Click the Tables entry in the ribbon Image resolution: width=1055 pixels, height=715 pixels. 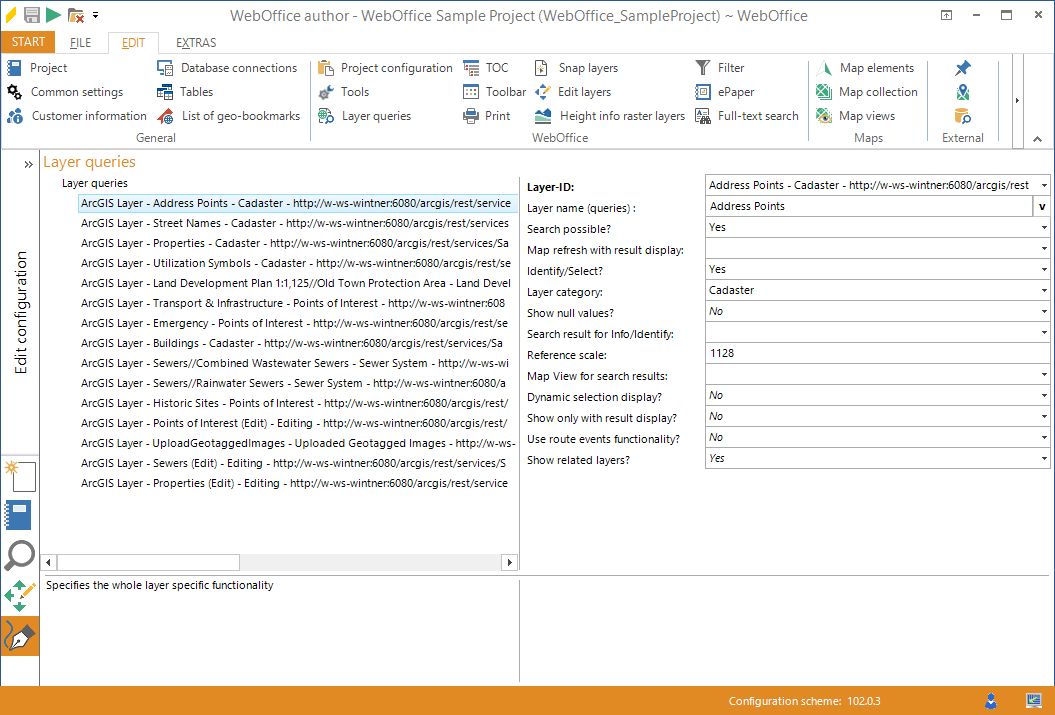click(x=192, y=91)
